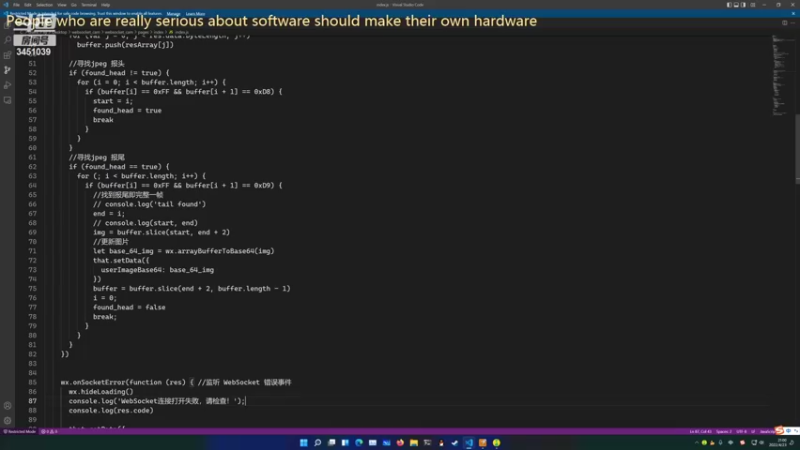The width and height of the screenshot is (800, 450).
Task: Change file encoding UTF-8
Action: (x=741, y=432)
